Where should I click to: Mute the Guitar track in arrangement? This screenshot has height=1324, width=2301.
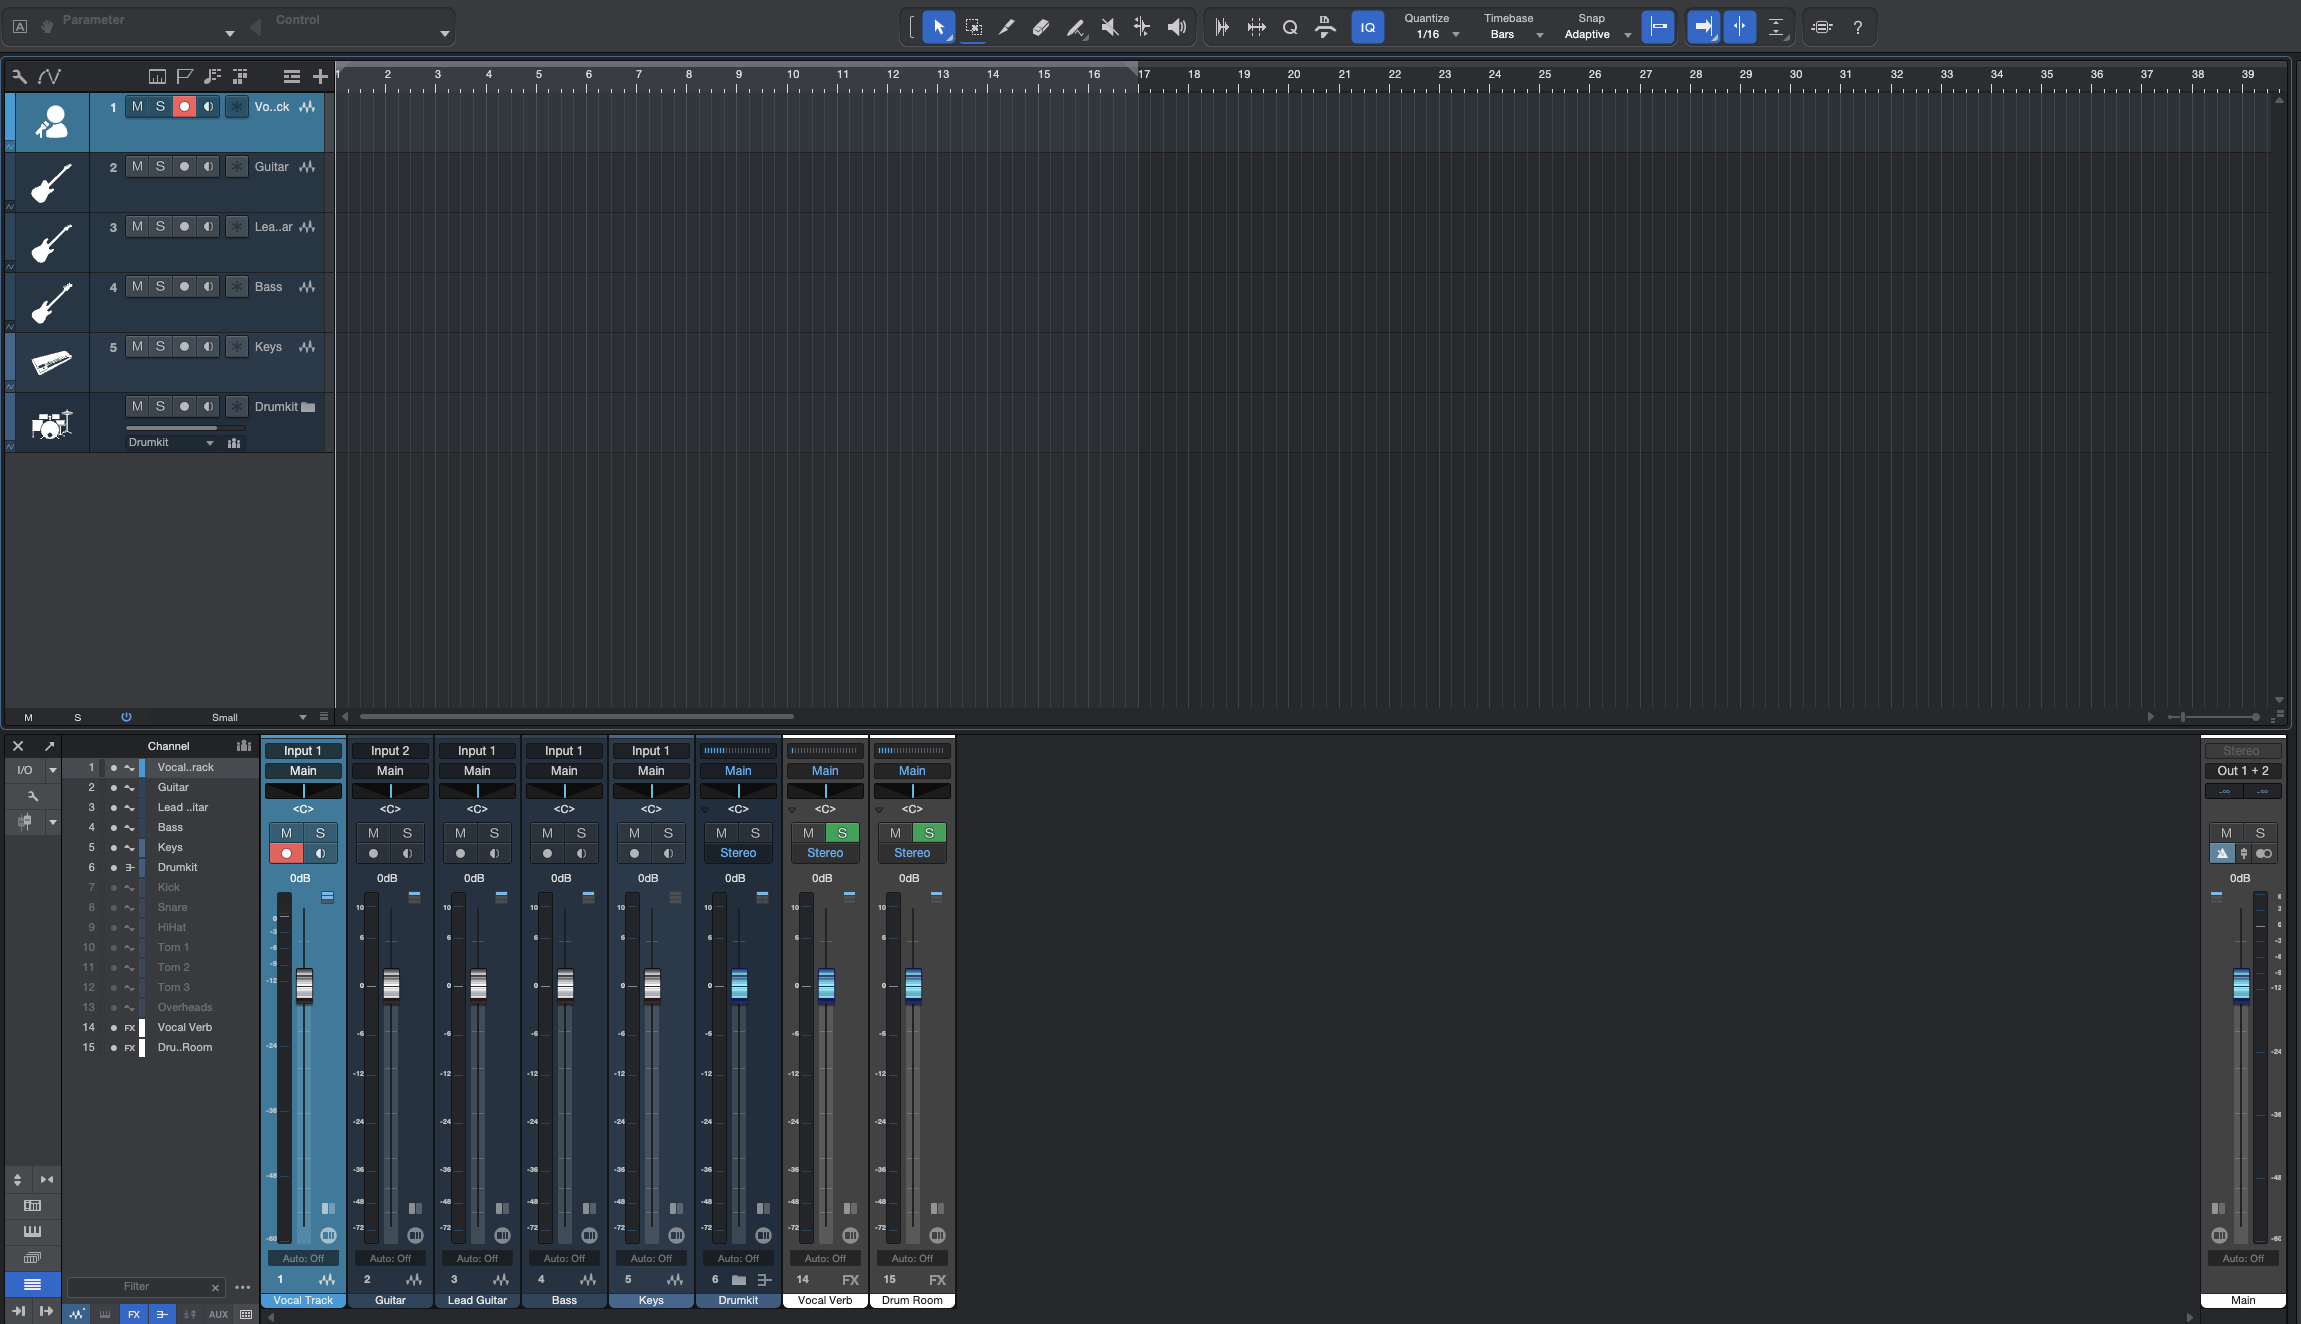coord(137,166)
